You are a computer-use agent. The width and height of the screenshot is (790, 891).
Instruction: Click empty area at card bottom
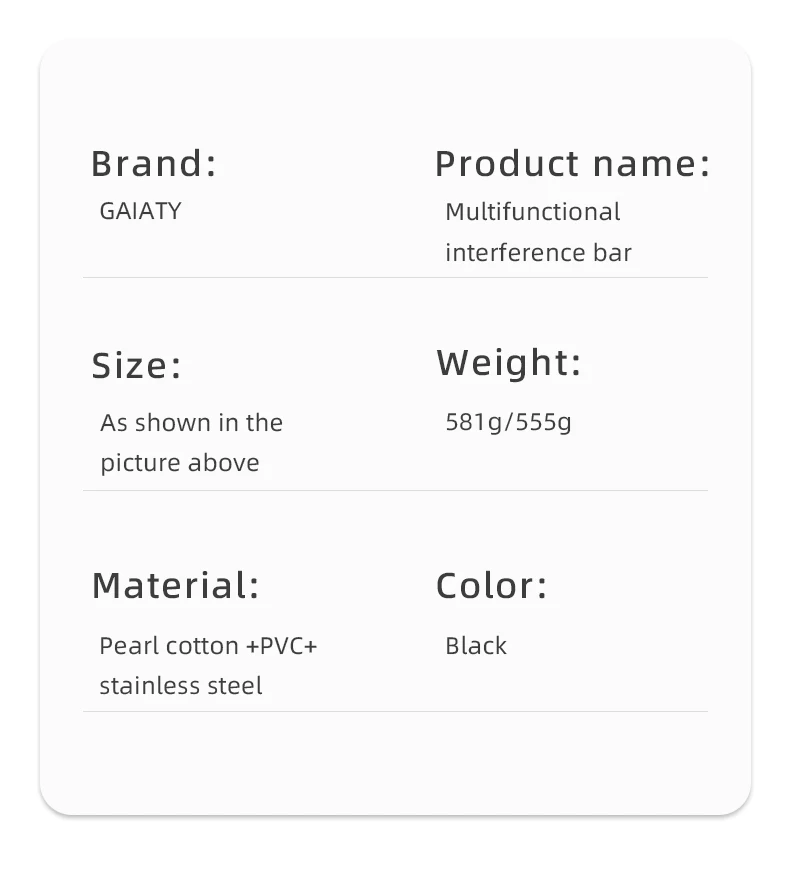coord(395,765)
